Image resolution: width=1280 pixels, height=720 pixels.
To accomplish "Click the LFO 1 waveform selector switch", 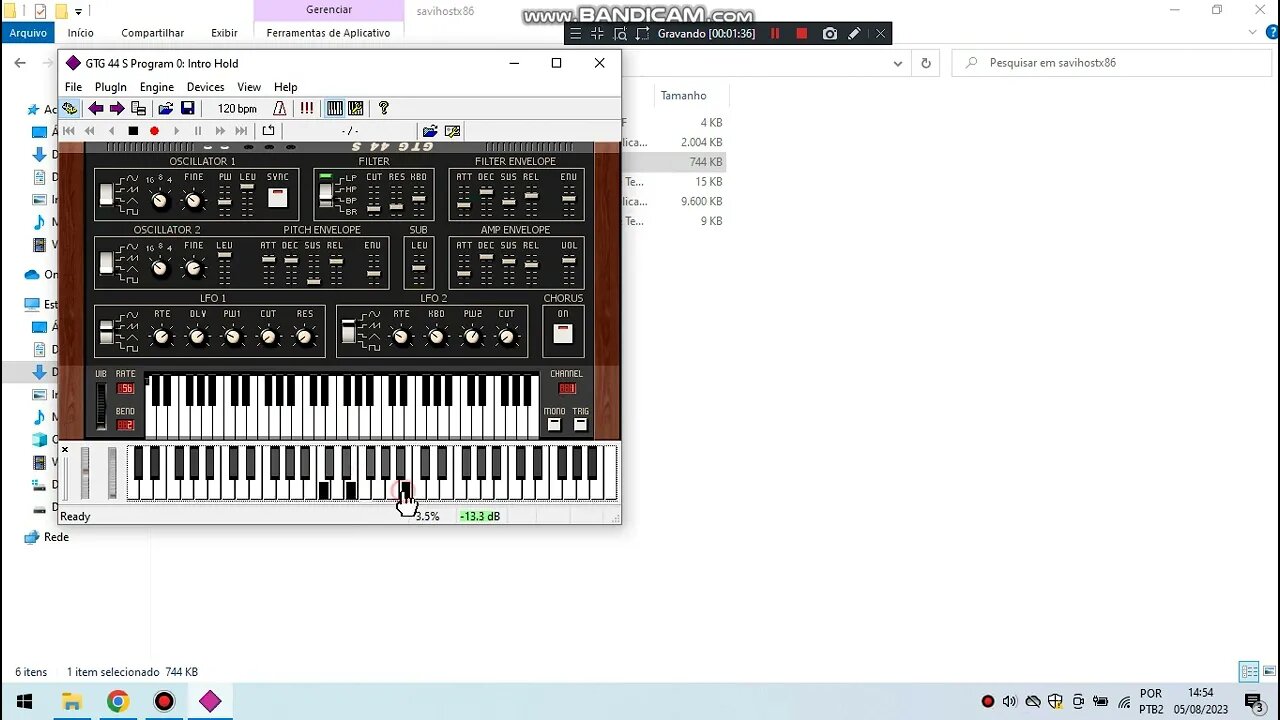I will tap(106, 331).
